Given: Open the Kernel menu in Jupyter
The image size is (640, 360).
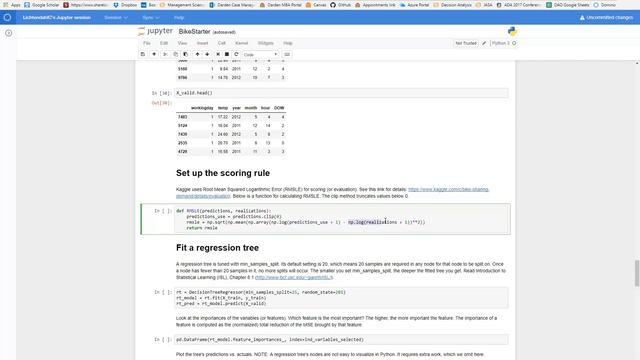Looking at the screenshot, I should pyautogui.click(x=241, y=43).
